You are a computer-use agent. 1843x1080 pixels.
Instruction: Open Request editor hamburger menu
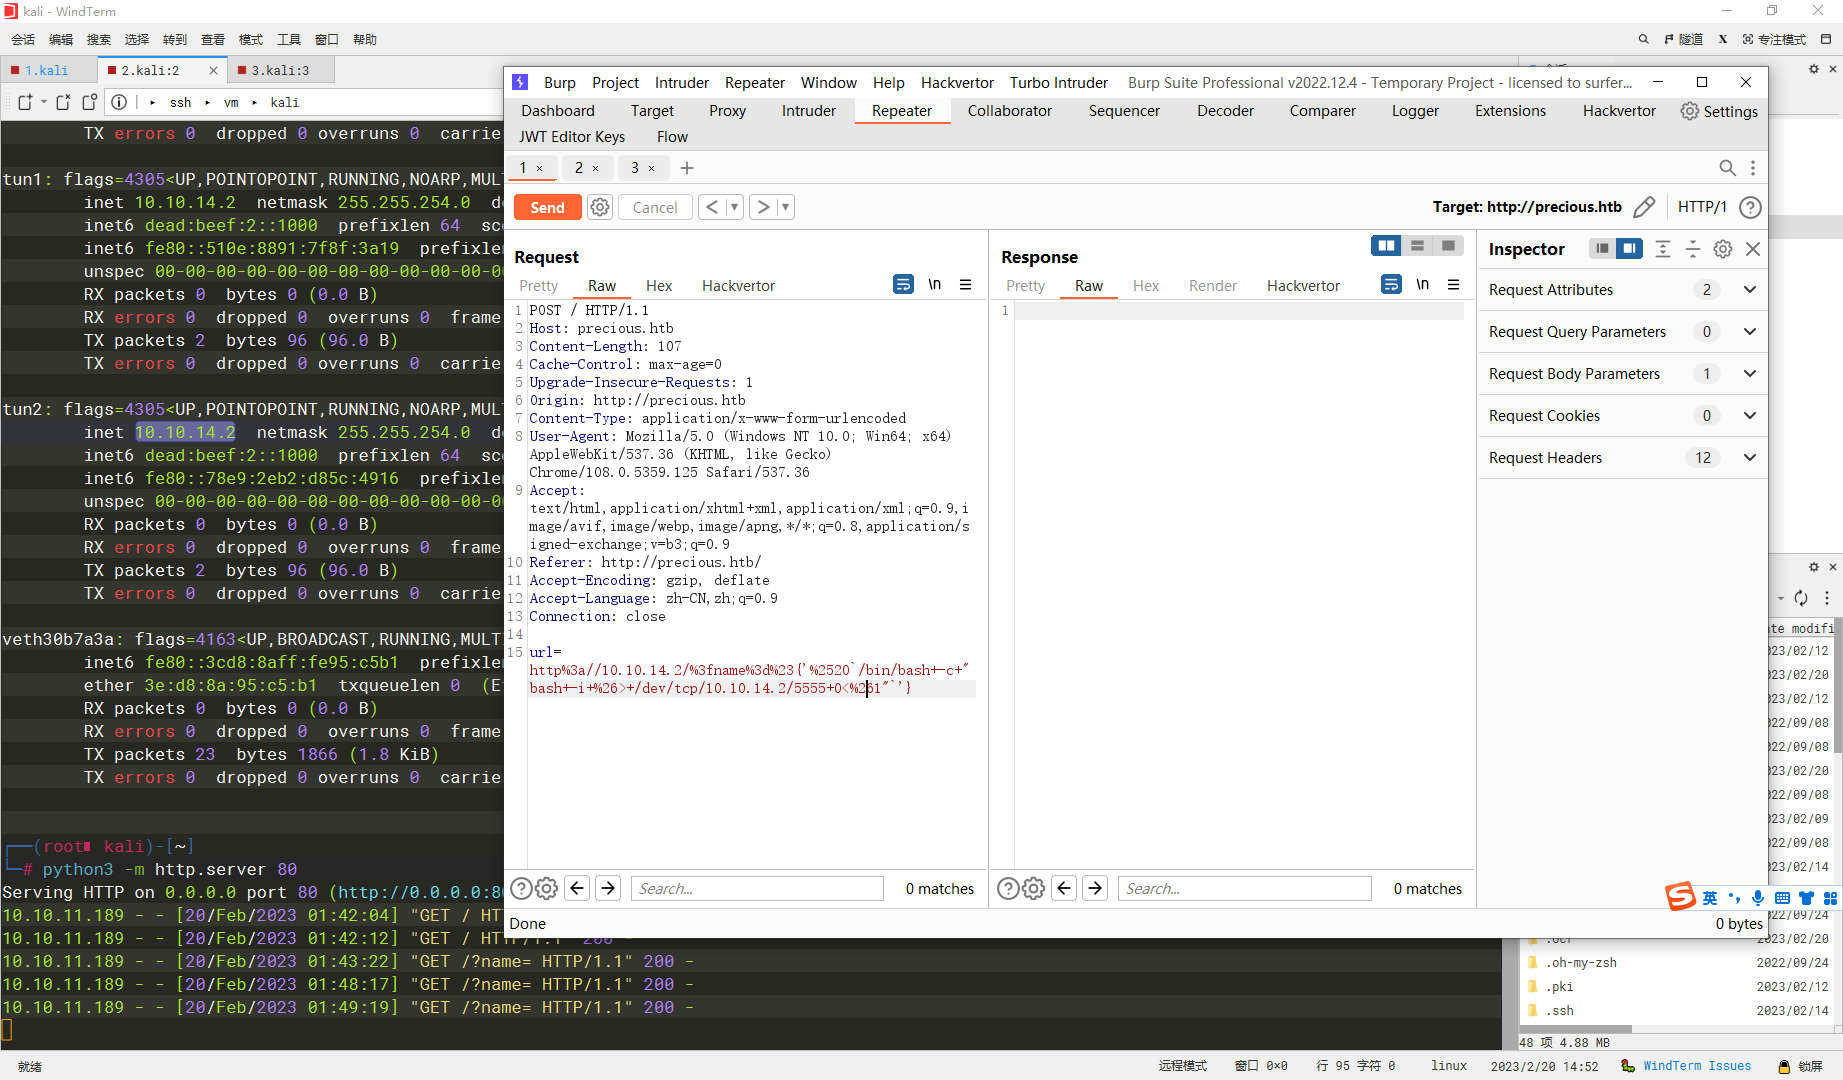pyautogui.click(x=966, y=285)
